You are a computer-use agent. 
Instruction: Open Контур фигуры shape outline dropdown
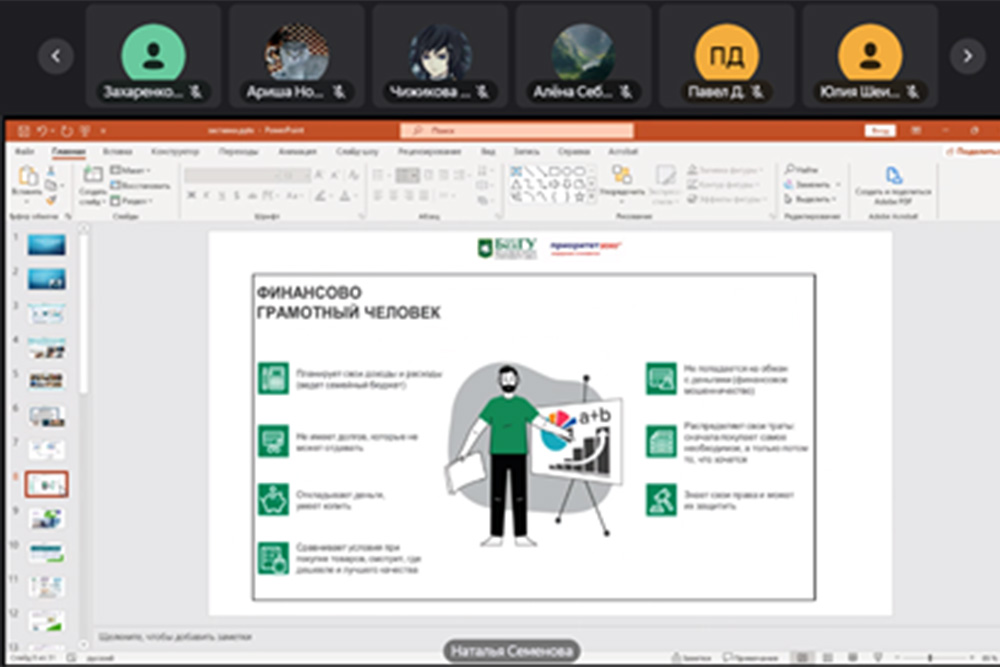(x=723, y=184)
